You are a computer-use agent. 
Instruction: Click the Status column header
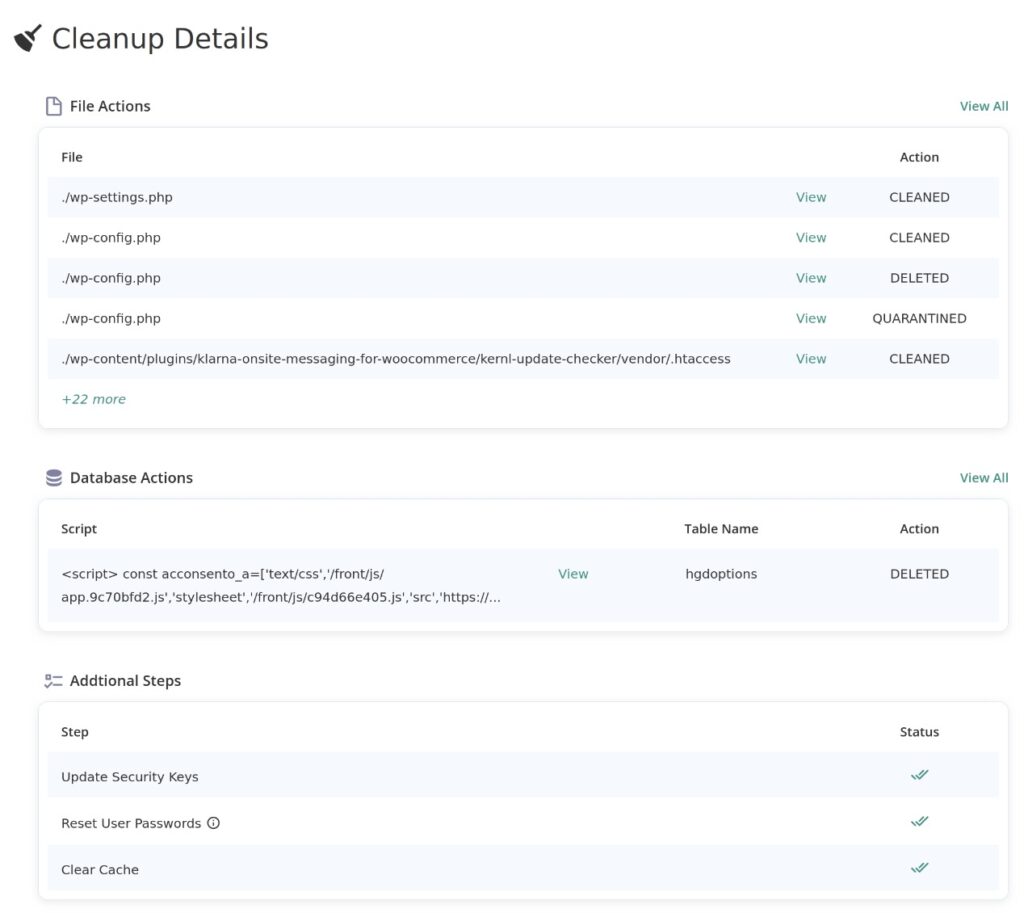(x=919, y=732)
